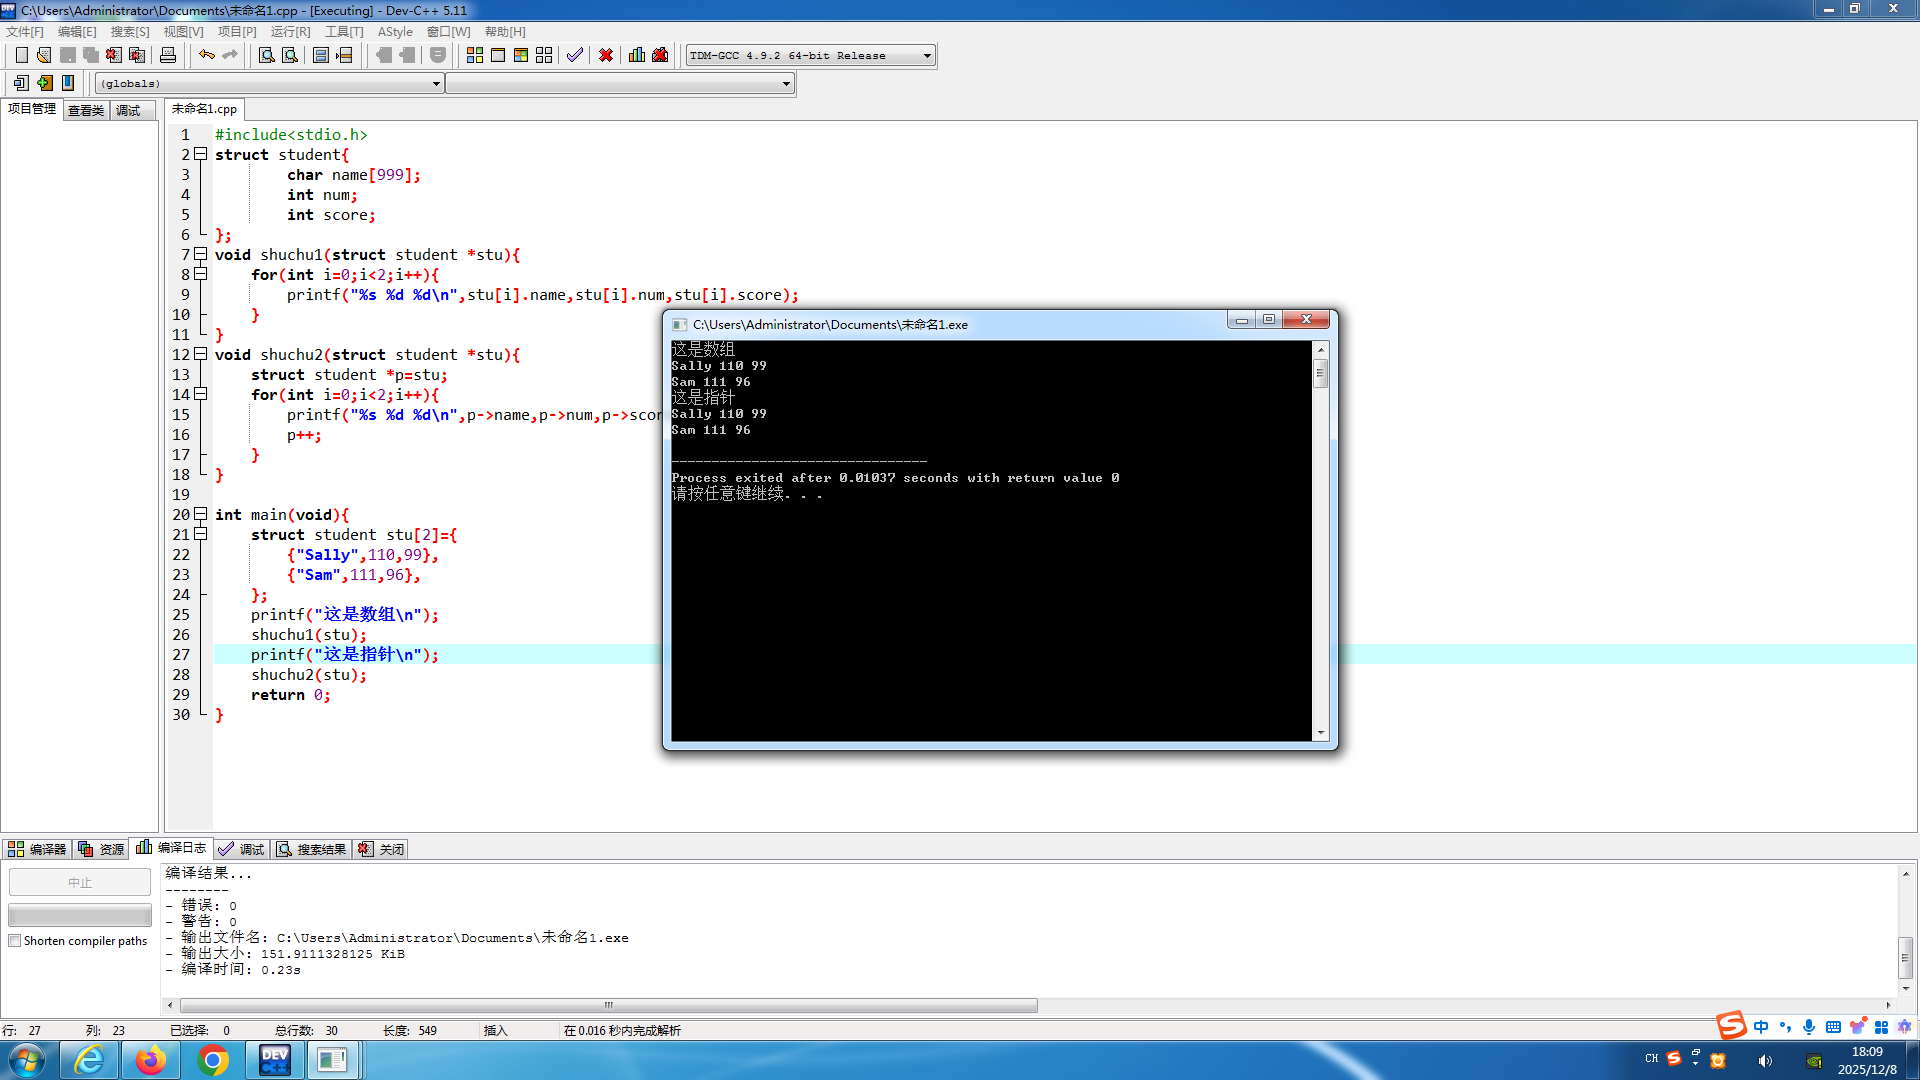Screen dimensions: 1920x1080
Task: Click the Print toolbar icon
Action: [168, 55]
